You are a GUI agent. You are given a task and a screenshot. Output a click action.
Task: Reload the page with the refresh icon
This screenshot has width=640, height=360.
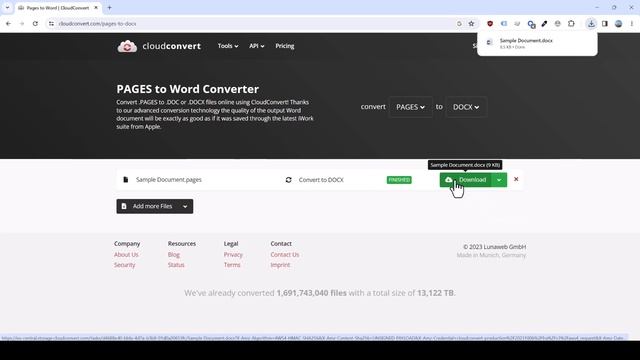[x=35, y=24]
